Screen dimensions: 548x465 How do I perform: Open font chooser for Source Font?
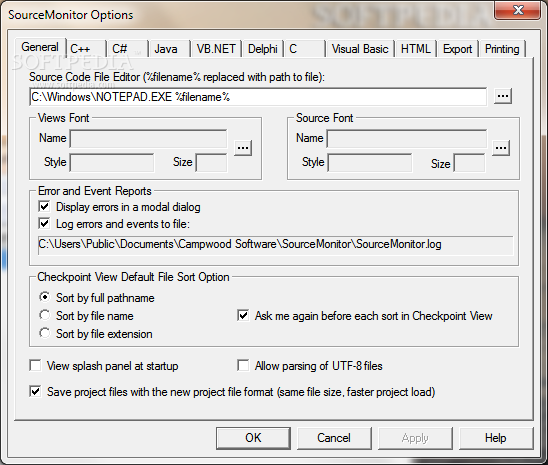coord(501,148)
